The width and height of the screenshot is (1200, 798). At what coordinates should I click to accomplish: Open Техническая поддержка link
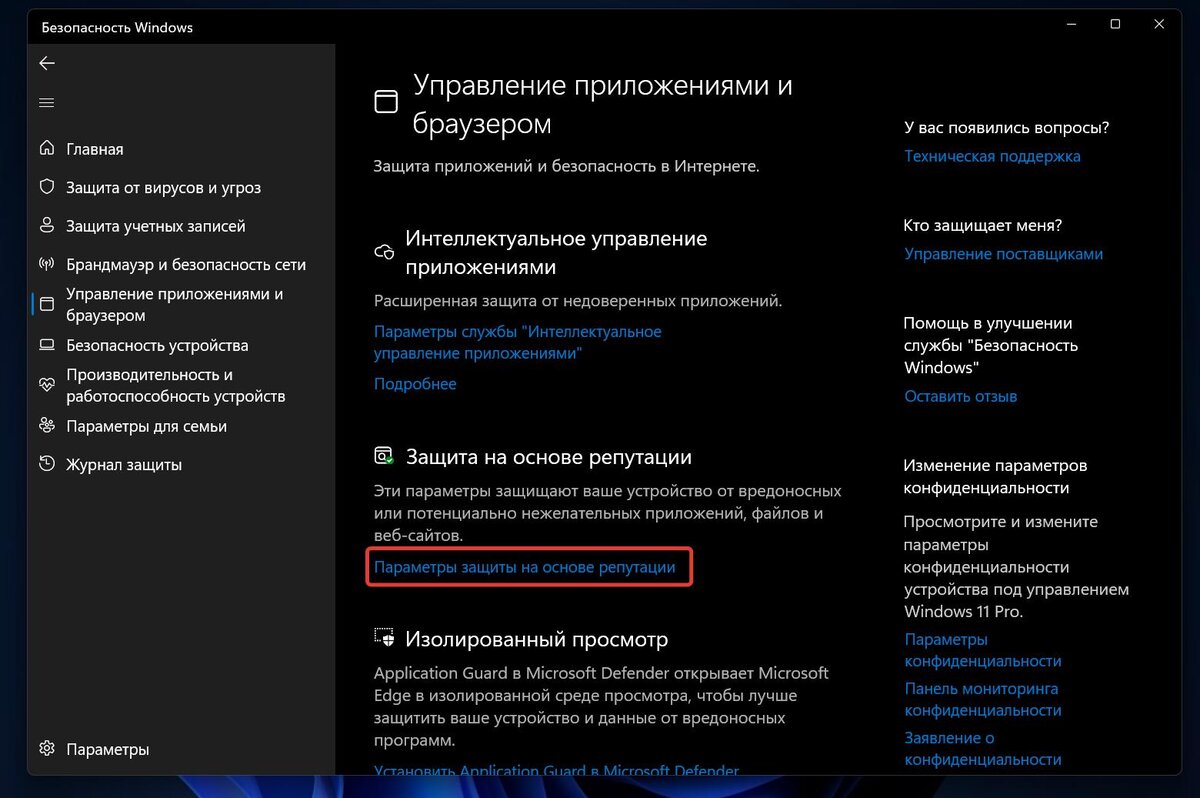992,156
